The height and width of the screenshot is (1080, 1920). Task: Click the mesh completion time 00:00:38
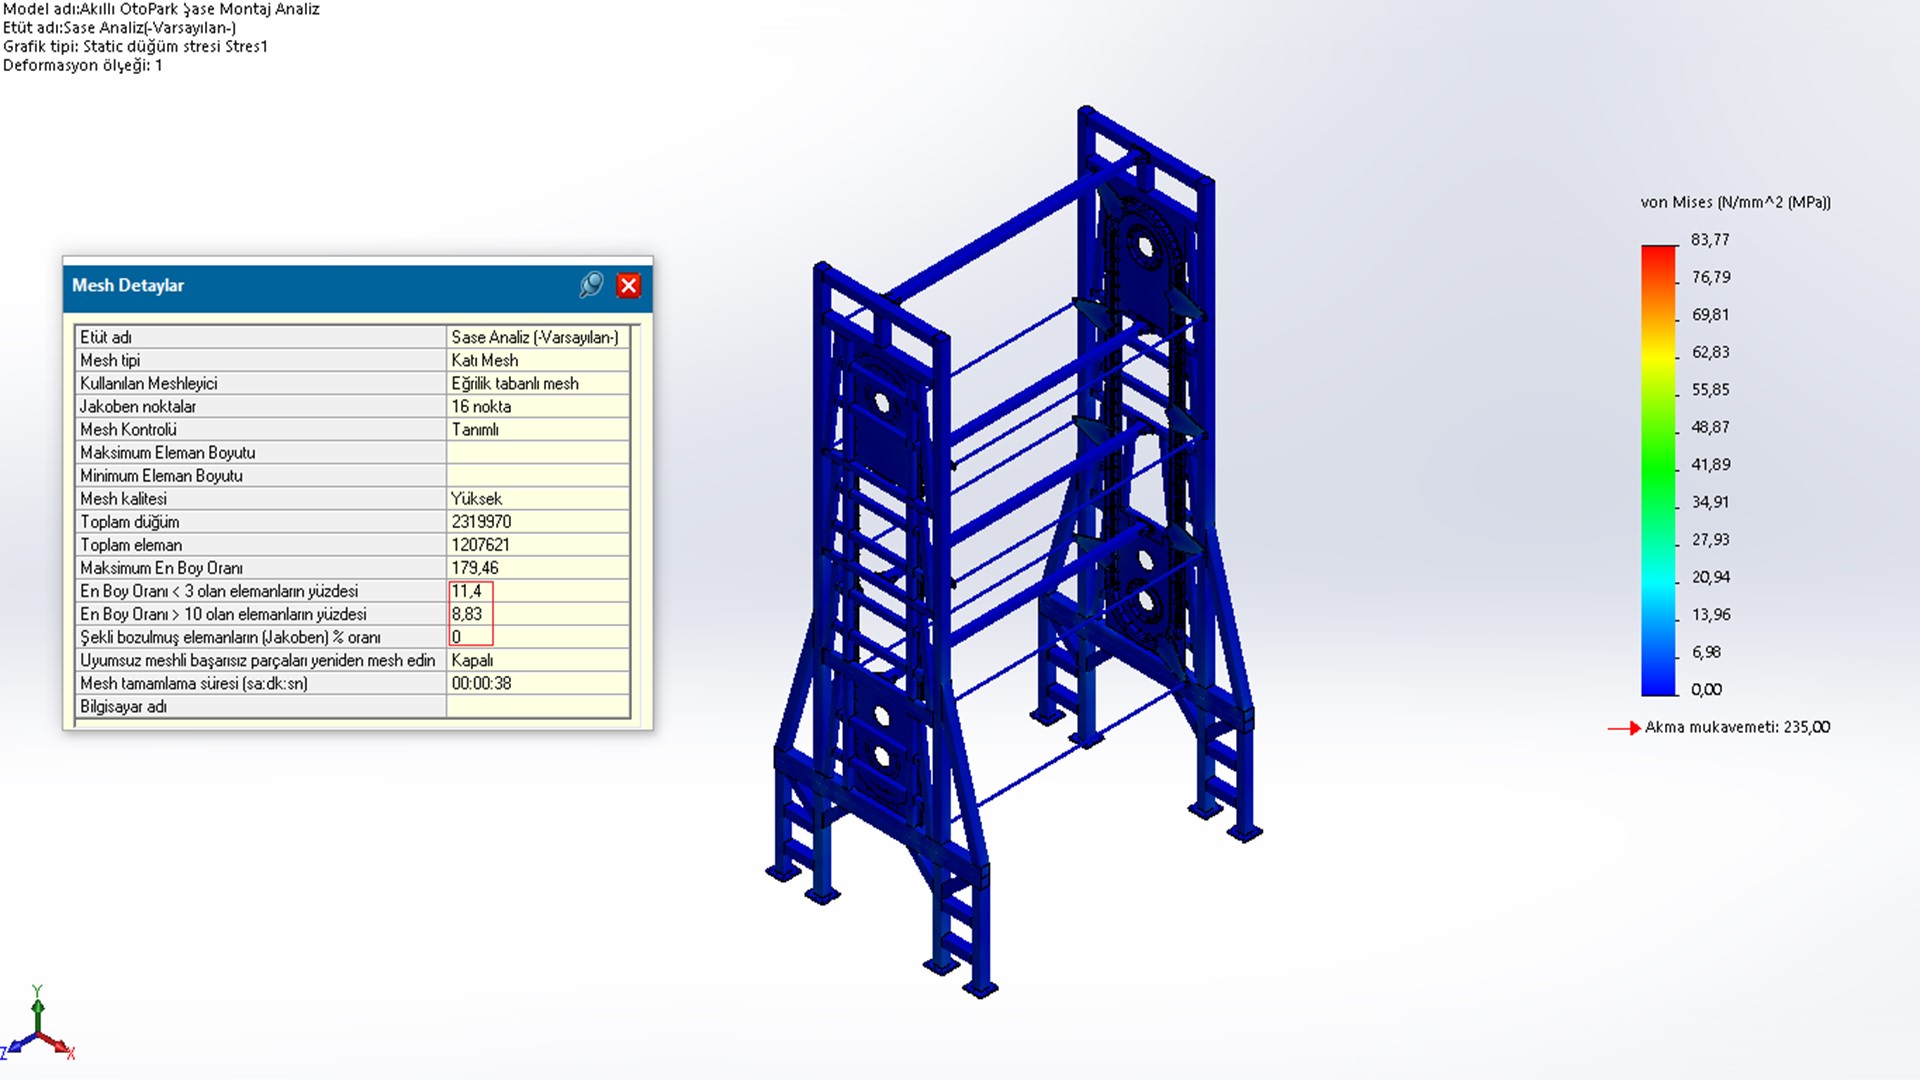tap(481, 684)
